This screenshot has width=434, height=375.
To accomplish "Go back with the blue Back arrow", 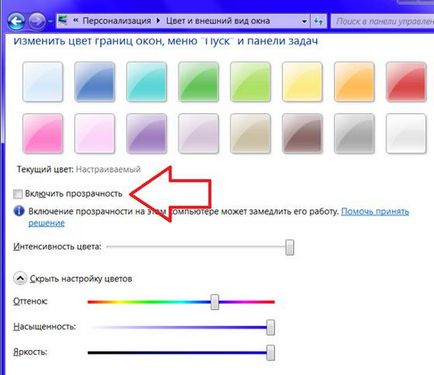I will pyautogui.click(x=16, y=21).
